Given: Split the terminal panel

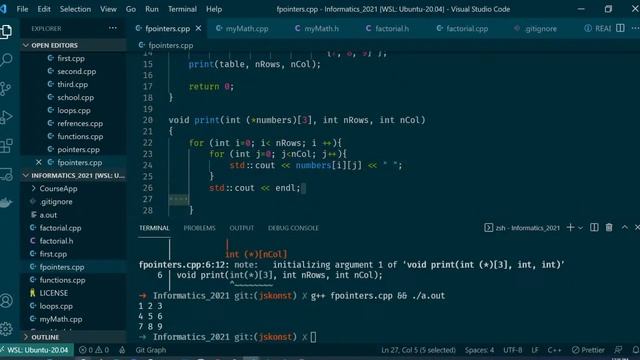Looking at the screenshot, I should (x=594, y=228).
